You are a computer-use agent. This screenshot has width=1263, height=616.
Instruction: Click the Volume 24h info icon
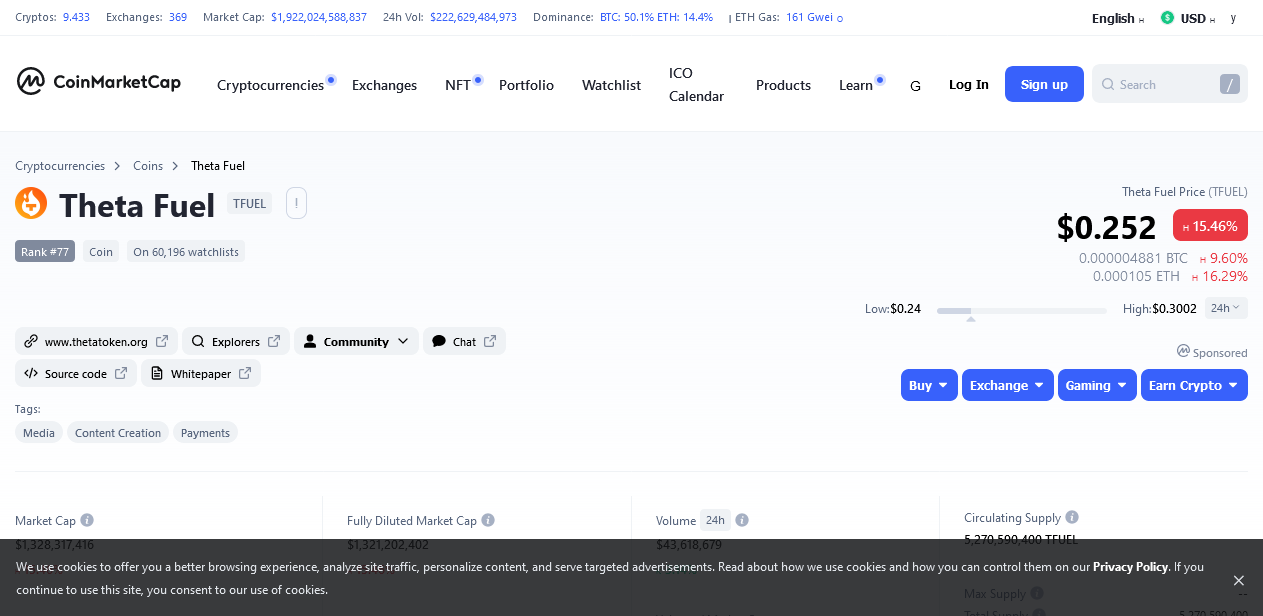pyautogui.click(x=741, y=520)
